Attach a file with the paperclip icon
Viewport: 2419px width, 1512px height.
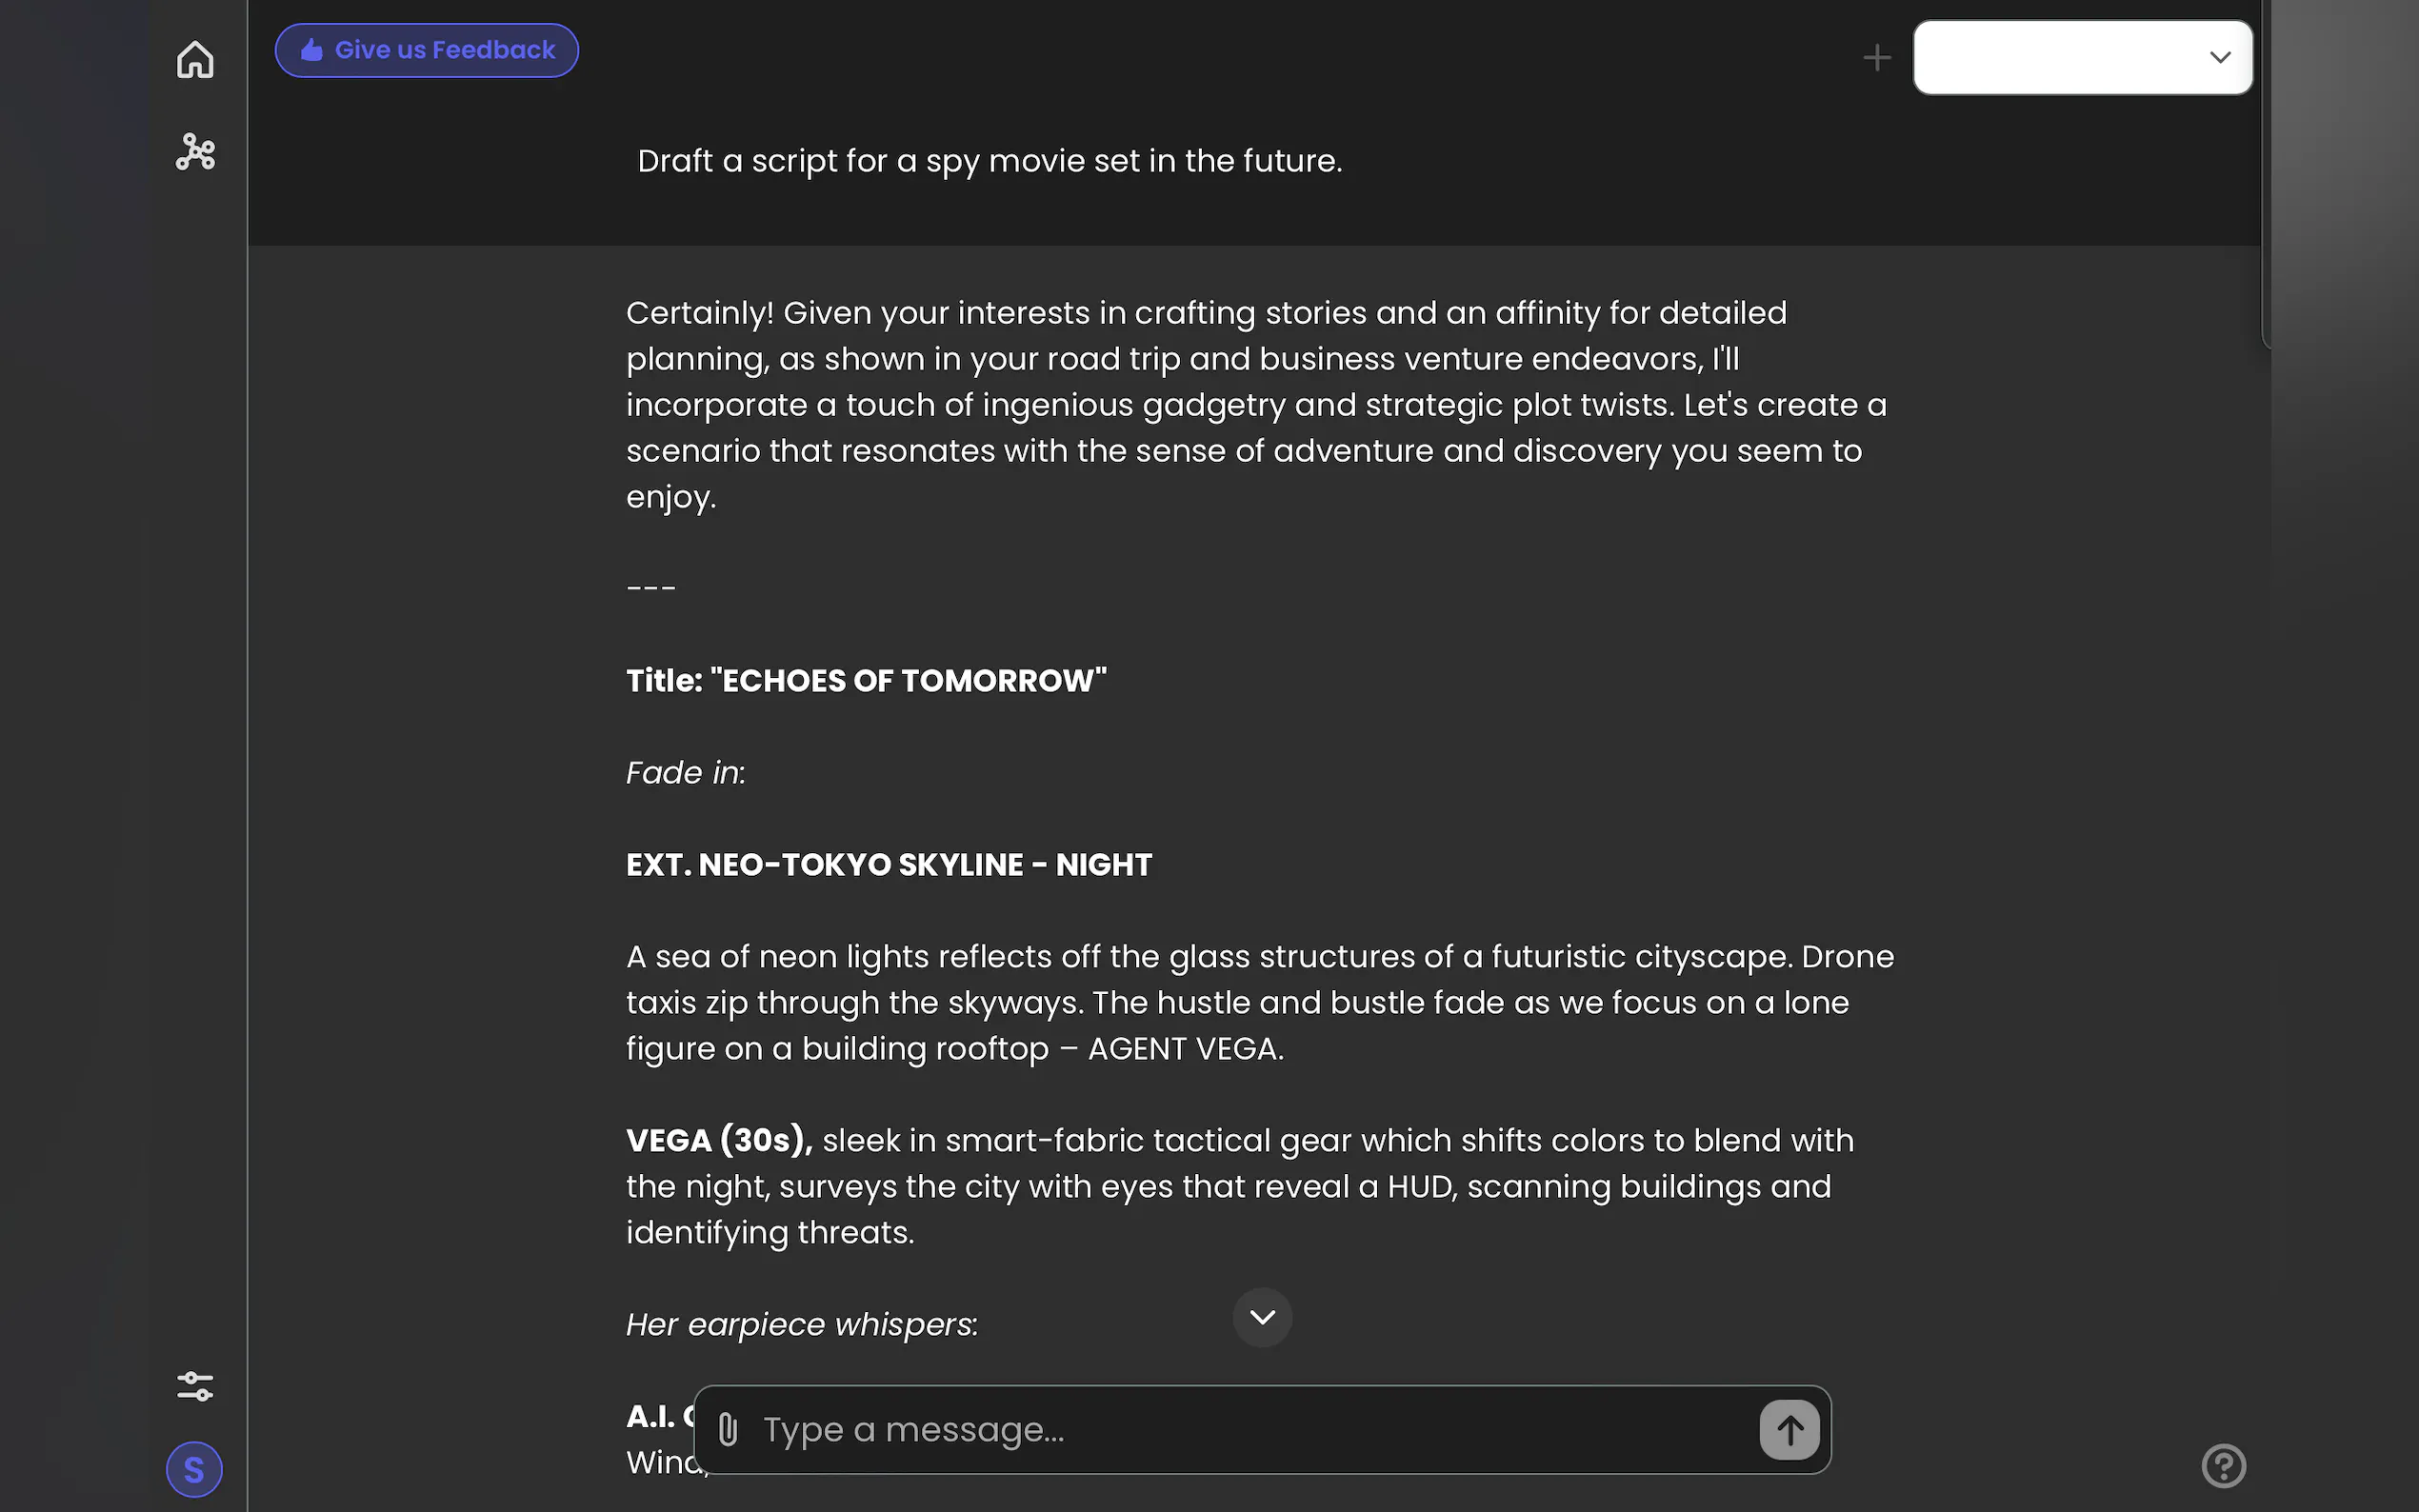coord(728,1430)
